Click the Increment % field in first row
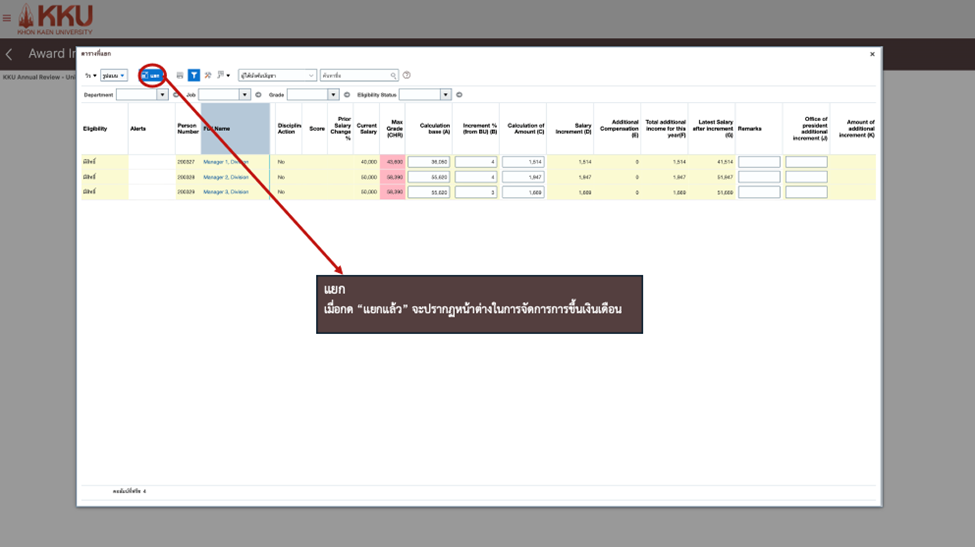Screen dimensions: 975x547 (x=476, y=162)
